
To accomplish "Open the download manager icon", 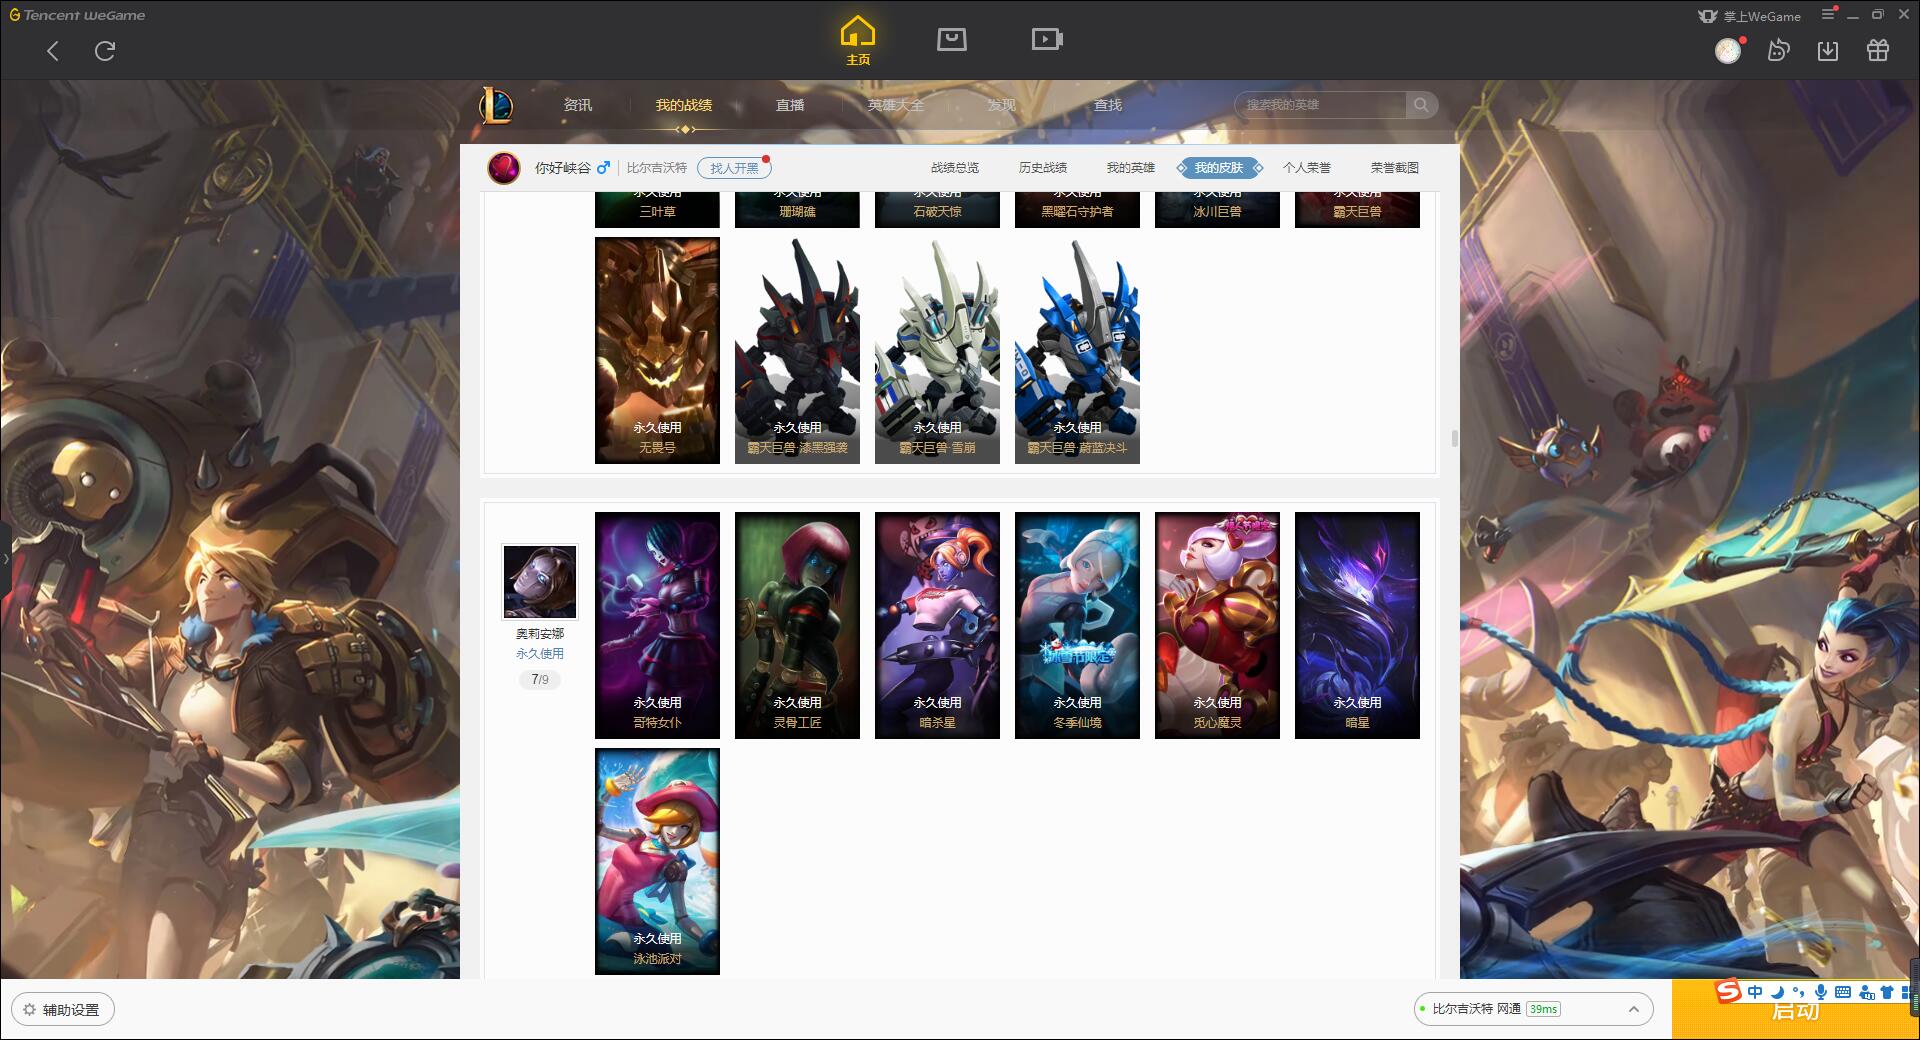I will point(1828,50).
